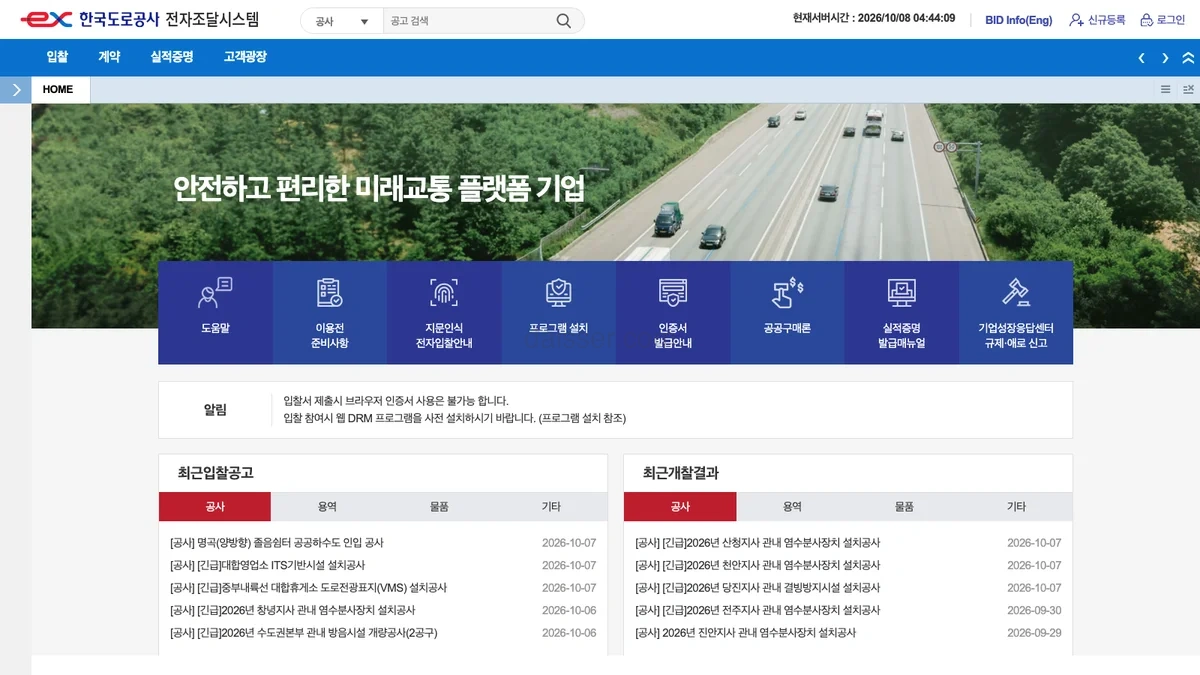Click the close-all-tabs icon at tab bar right

click(1188, 90)
